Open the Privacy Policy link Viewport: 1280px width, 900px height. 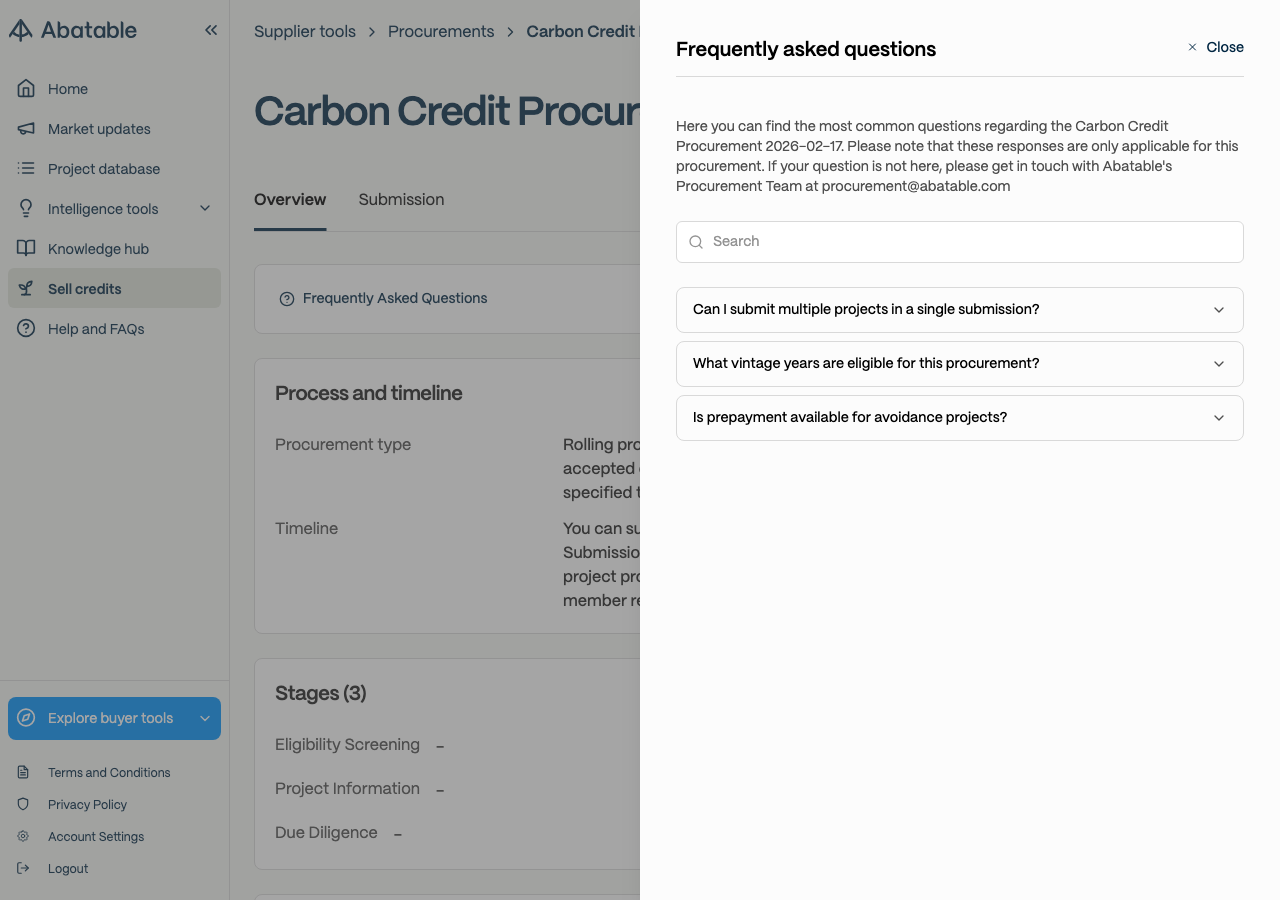pos(87,804)
